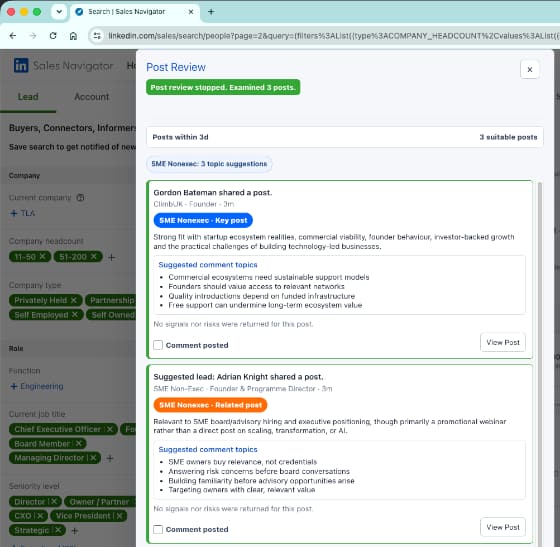Viewport: 560px width, 547px height.
Task: Click the Owner / Partner seniority chip
Action: click(100, 501)
